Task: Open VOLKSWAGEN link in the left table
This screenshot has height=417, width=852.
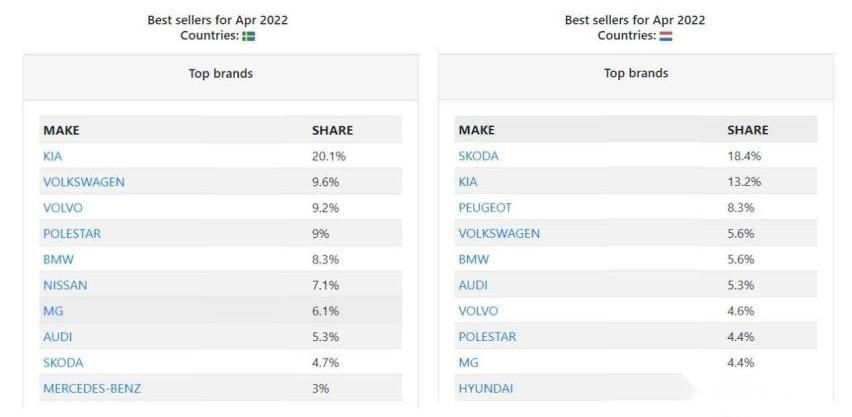Action: tap(84, 182)
